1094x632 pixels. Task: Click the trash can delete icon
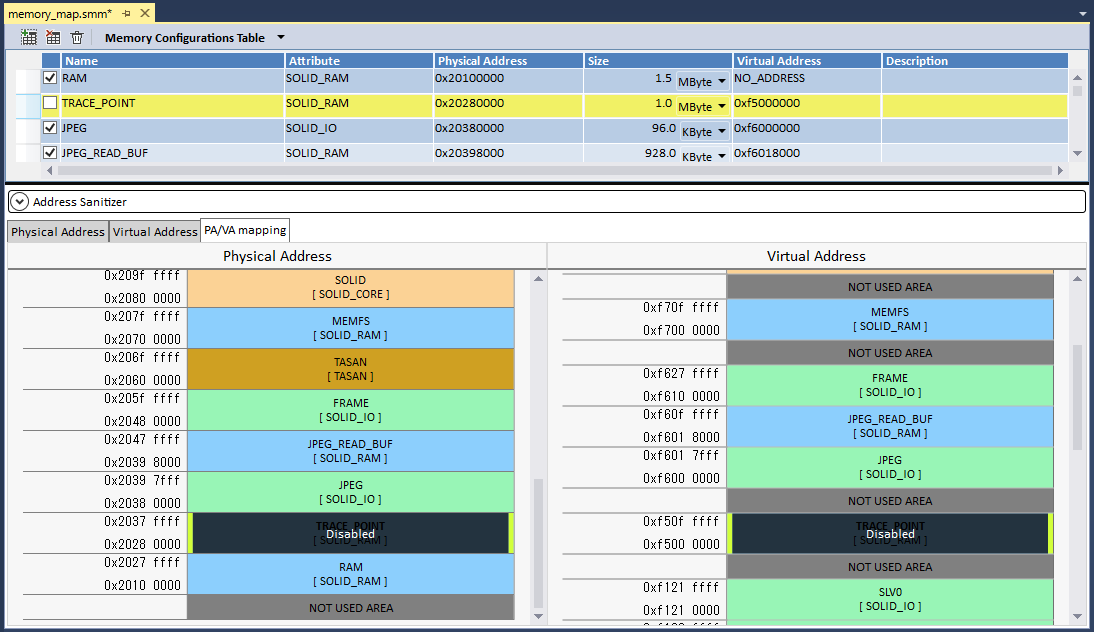pyautogui.click(x=77, y=38)
